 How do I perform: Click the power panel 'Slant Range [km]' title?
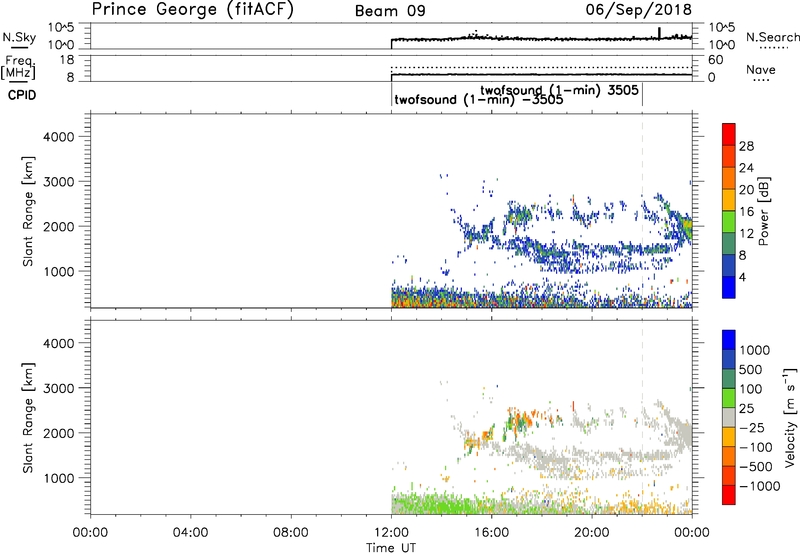click(28, 211)
